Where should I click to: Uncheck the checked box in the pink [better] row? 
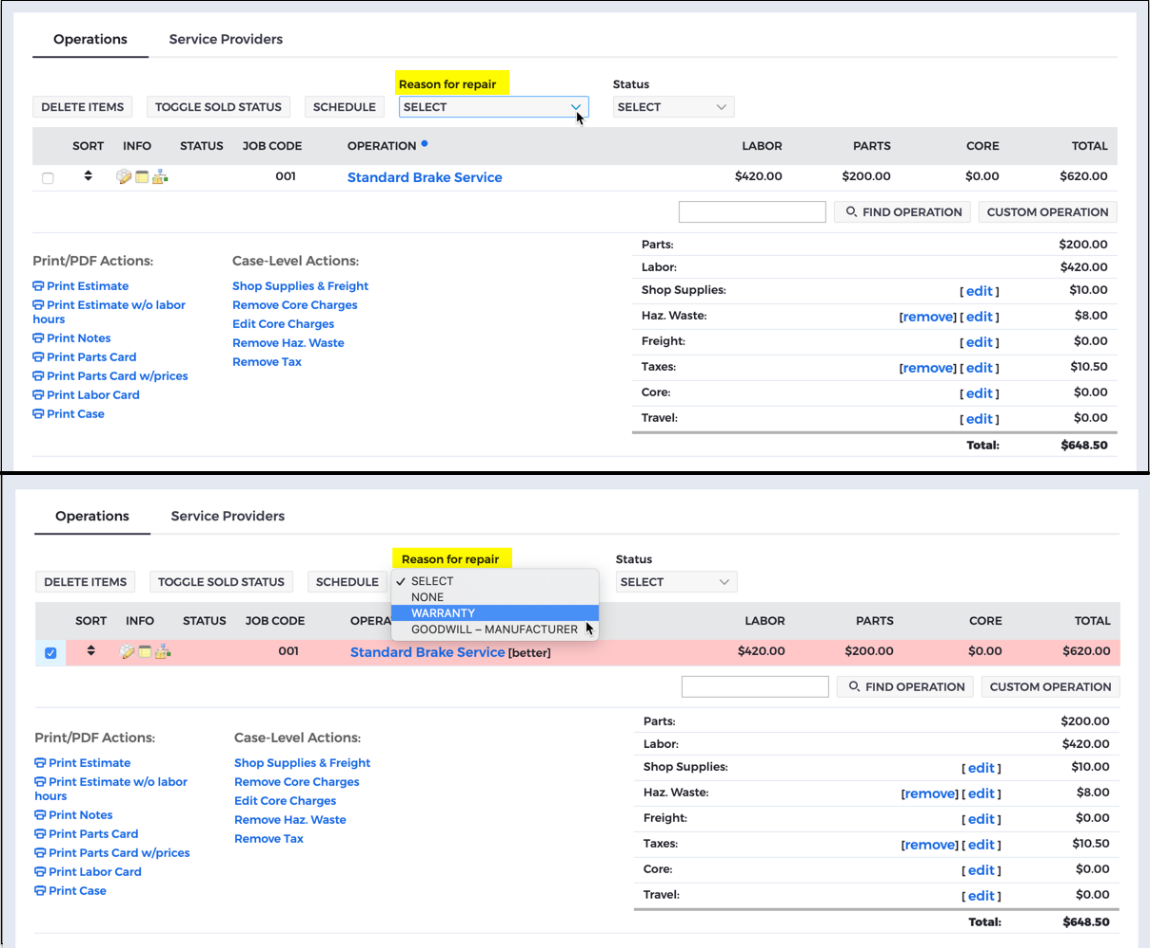pyautogui.click(x=51, y=653)
